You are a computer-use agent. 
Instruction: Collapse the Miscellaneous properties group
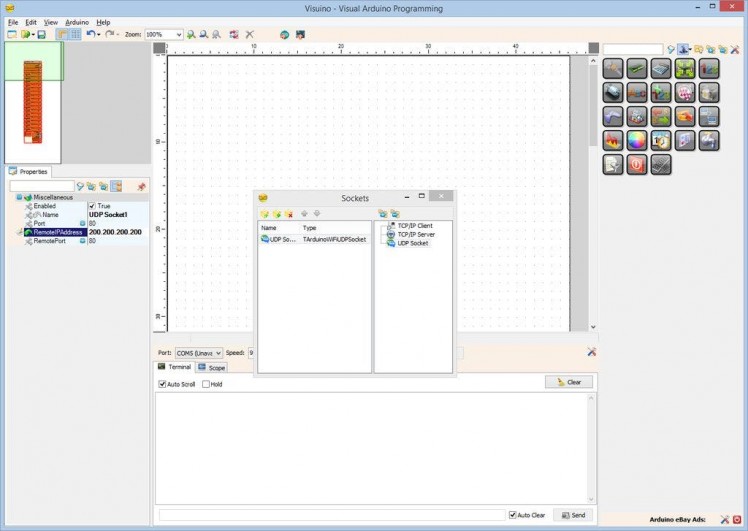coord(19,197)
